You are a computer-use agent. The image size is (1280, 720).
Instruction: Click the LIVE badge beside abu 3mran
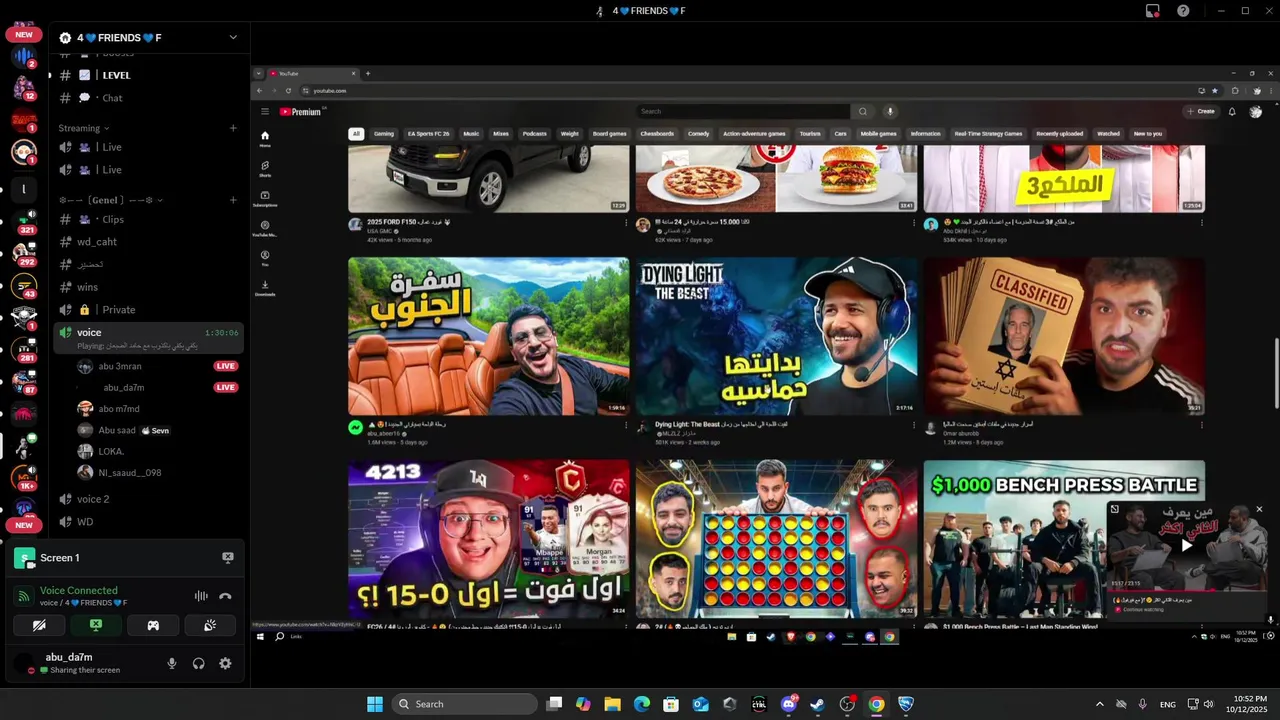(x=226, y=366)
